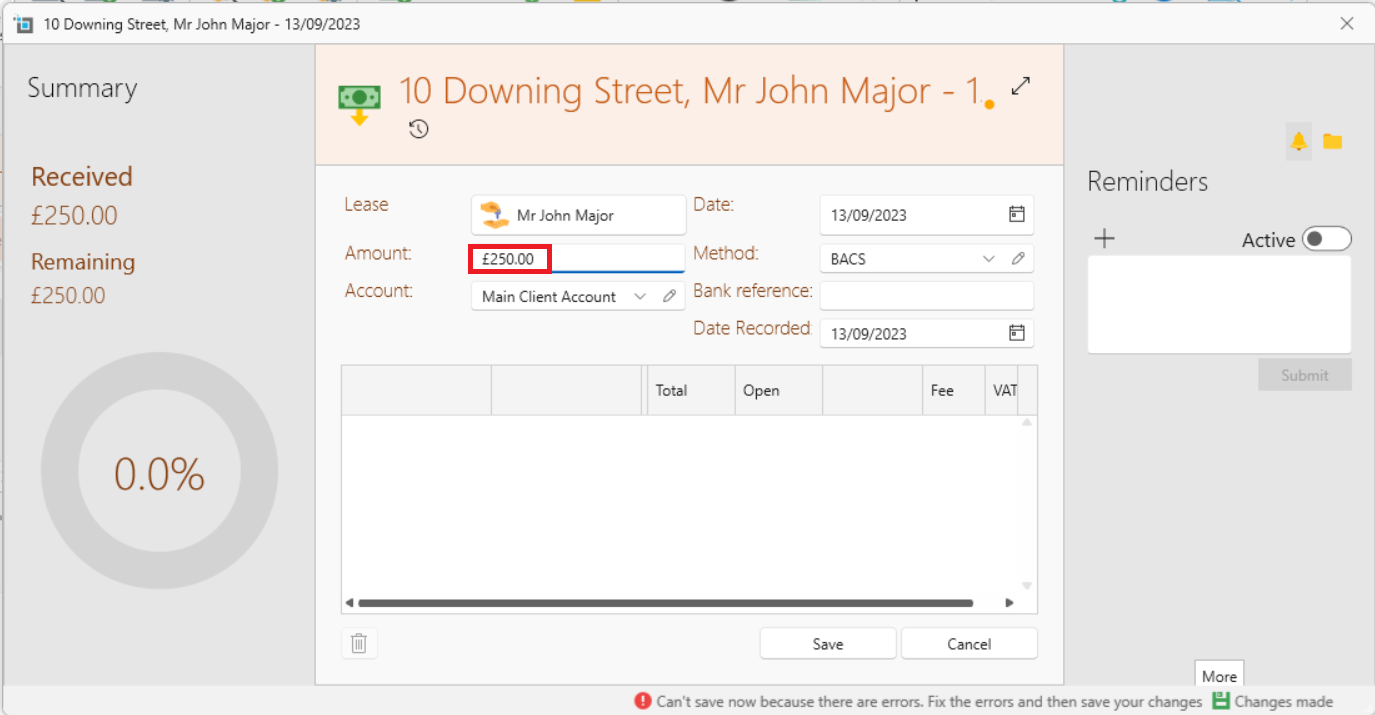Viewport: 1375px width, 715px height.
Task: Click the Cancel button
Action: [x=969, y=644]
